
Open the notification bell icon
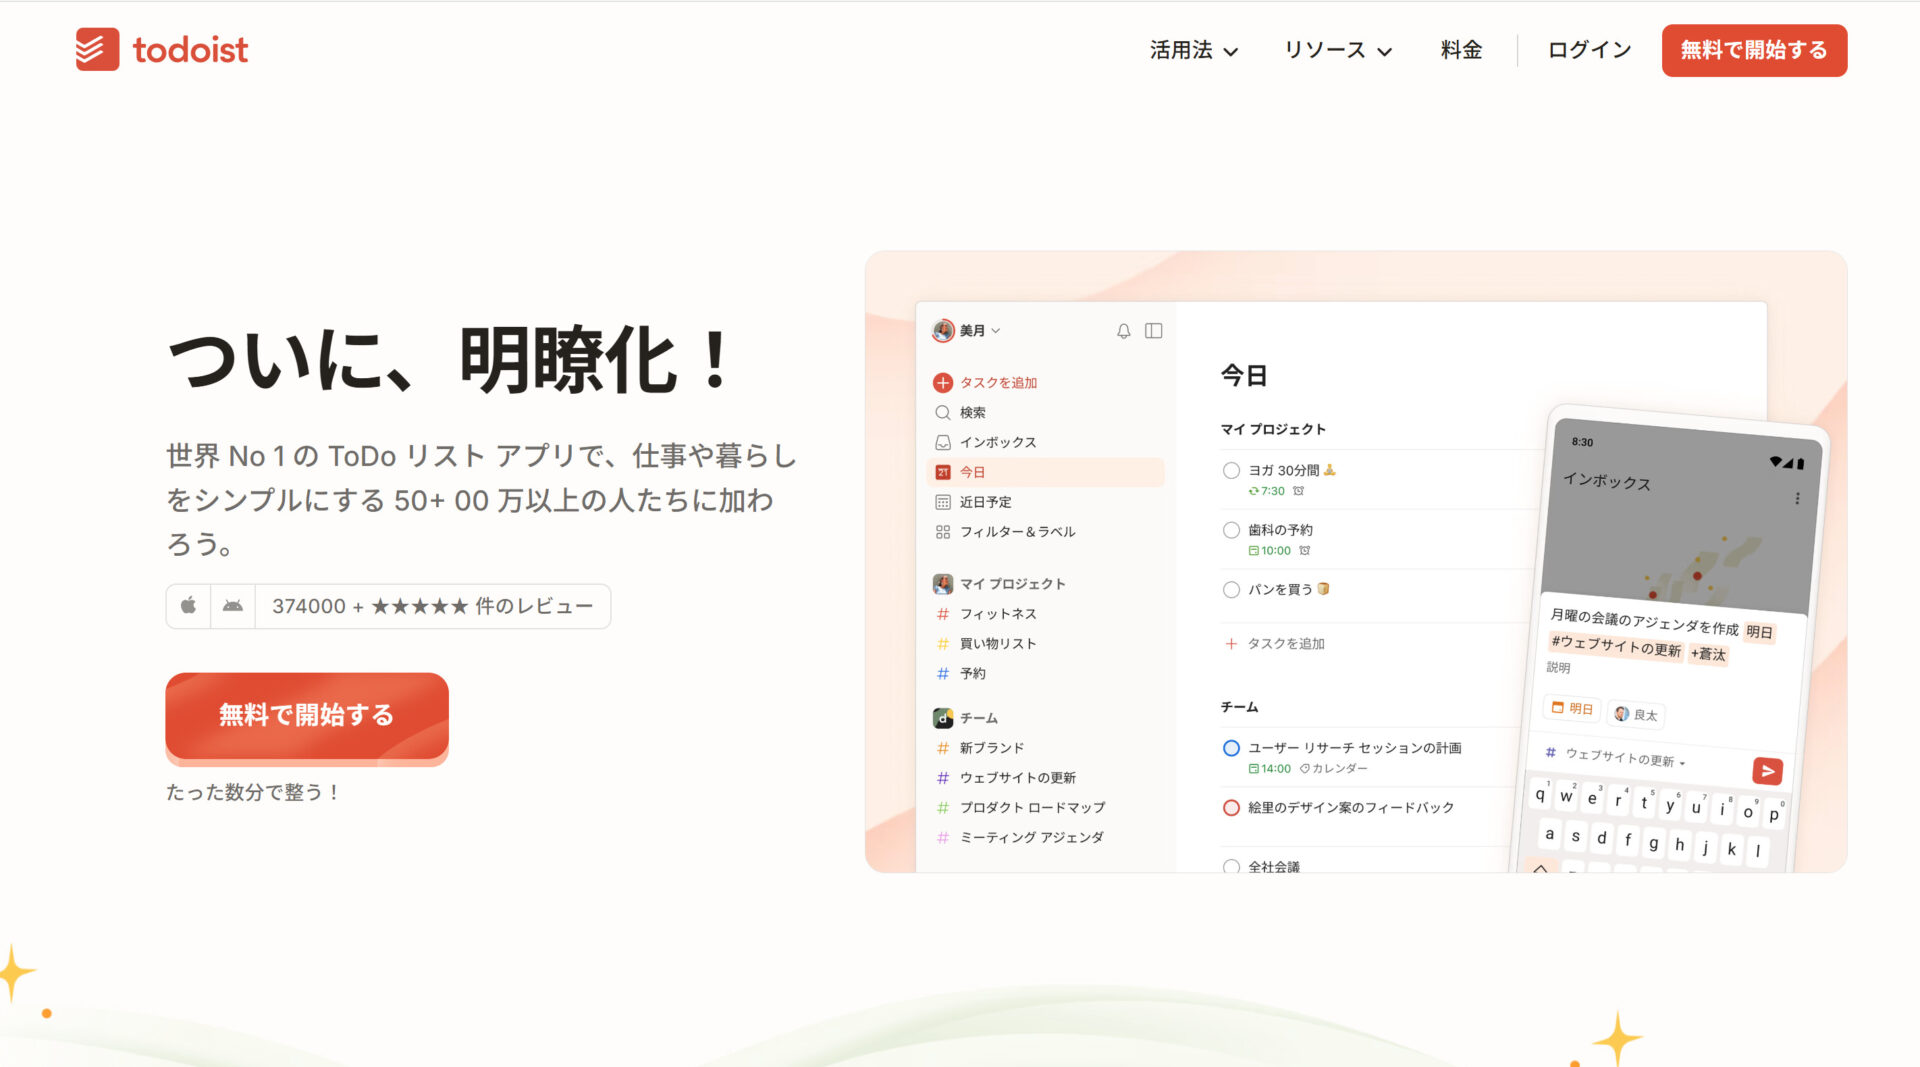tap(1122, 330)
